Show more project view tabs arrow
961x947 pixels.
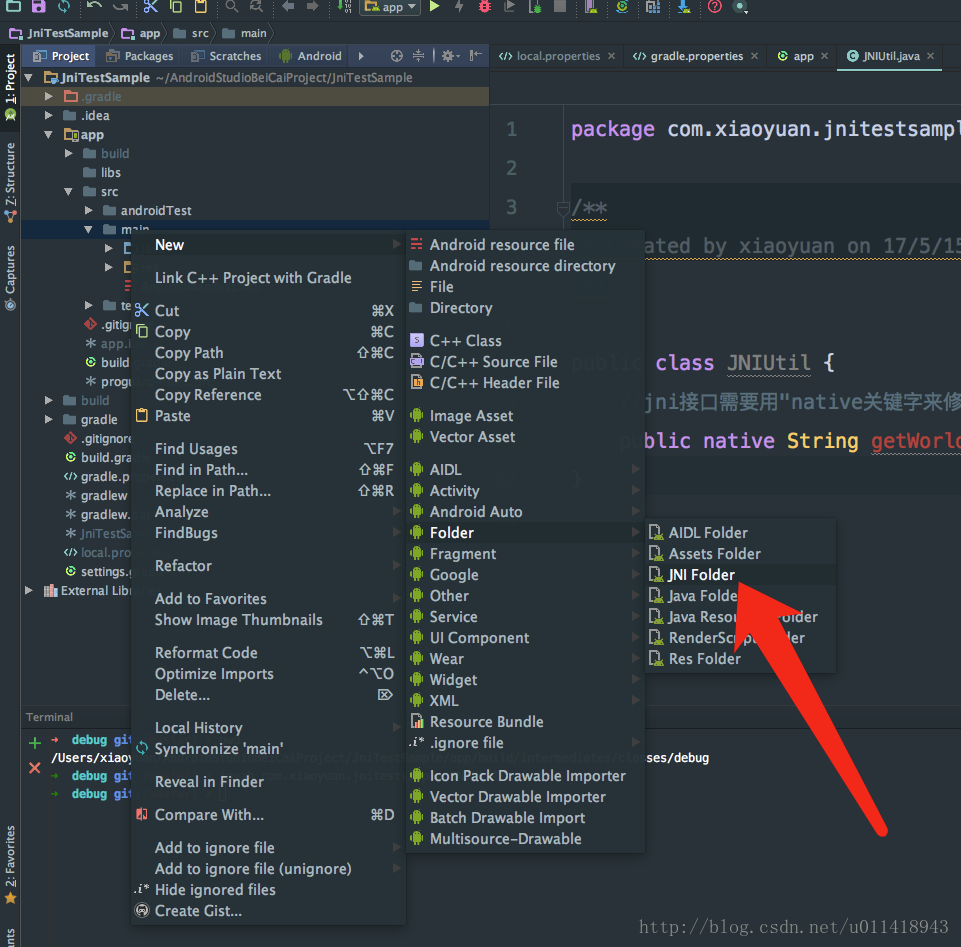click(x=361, y=56)
